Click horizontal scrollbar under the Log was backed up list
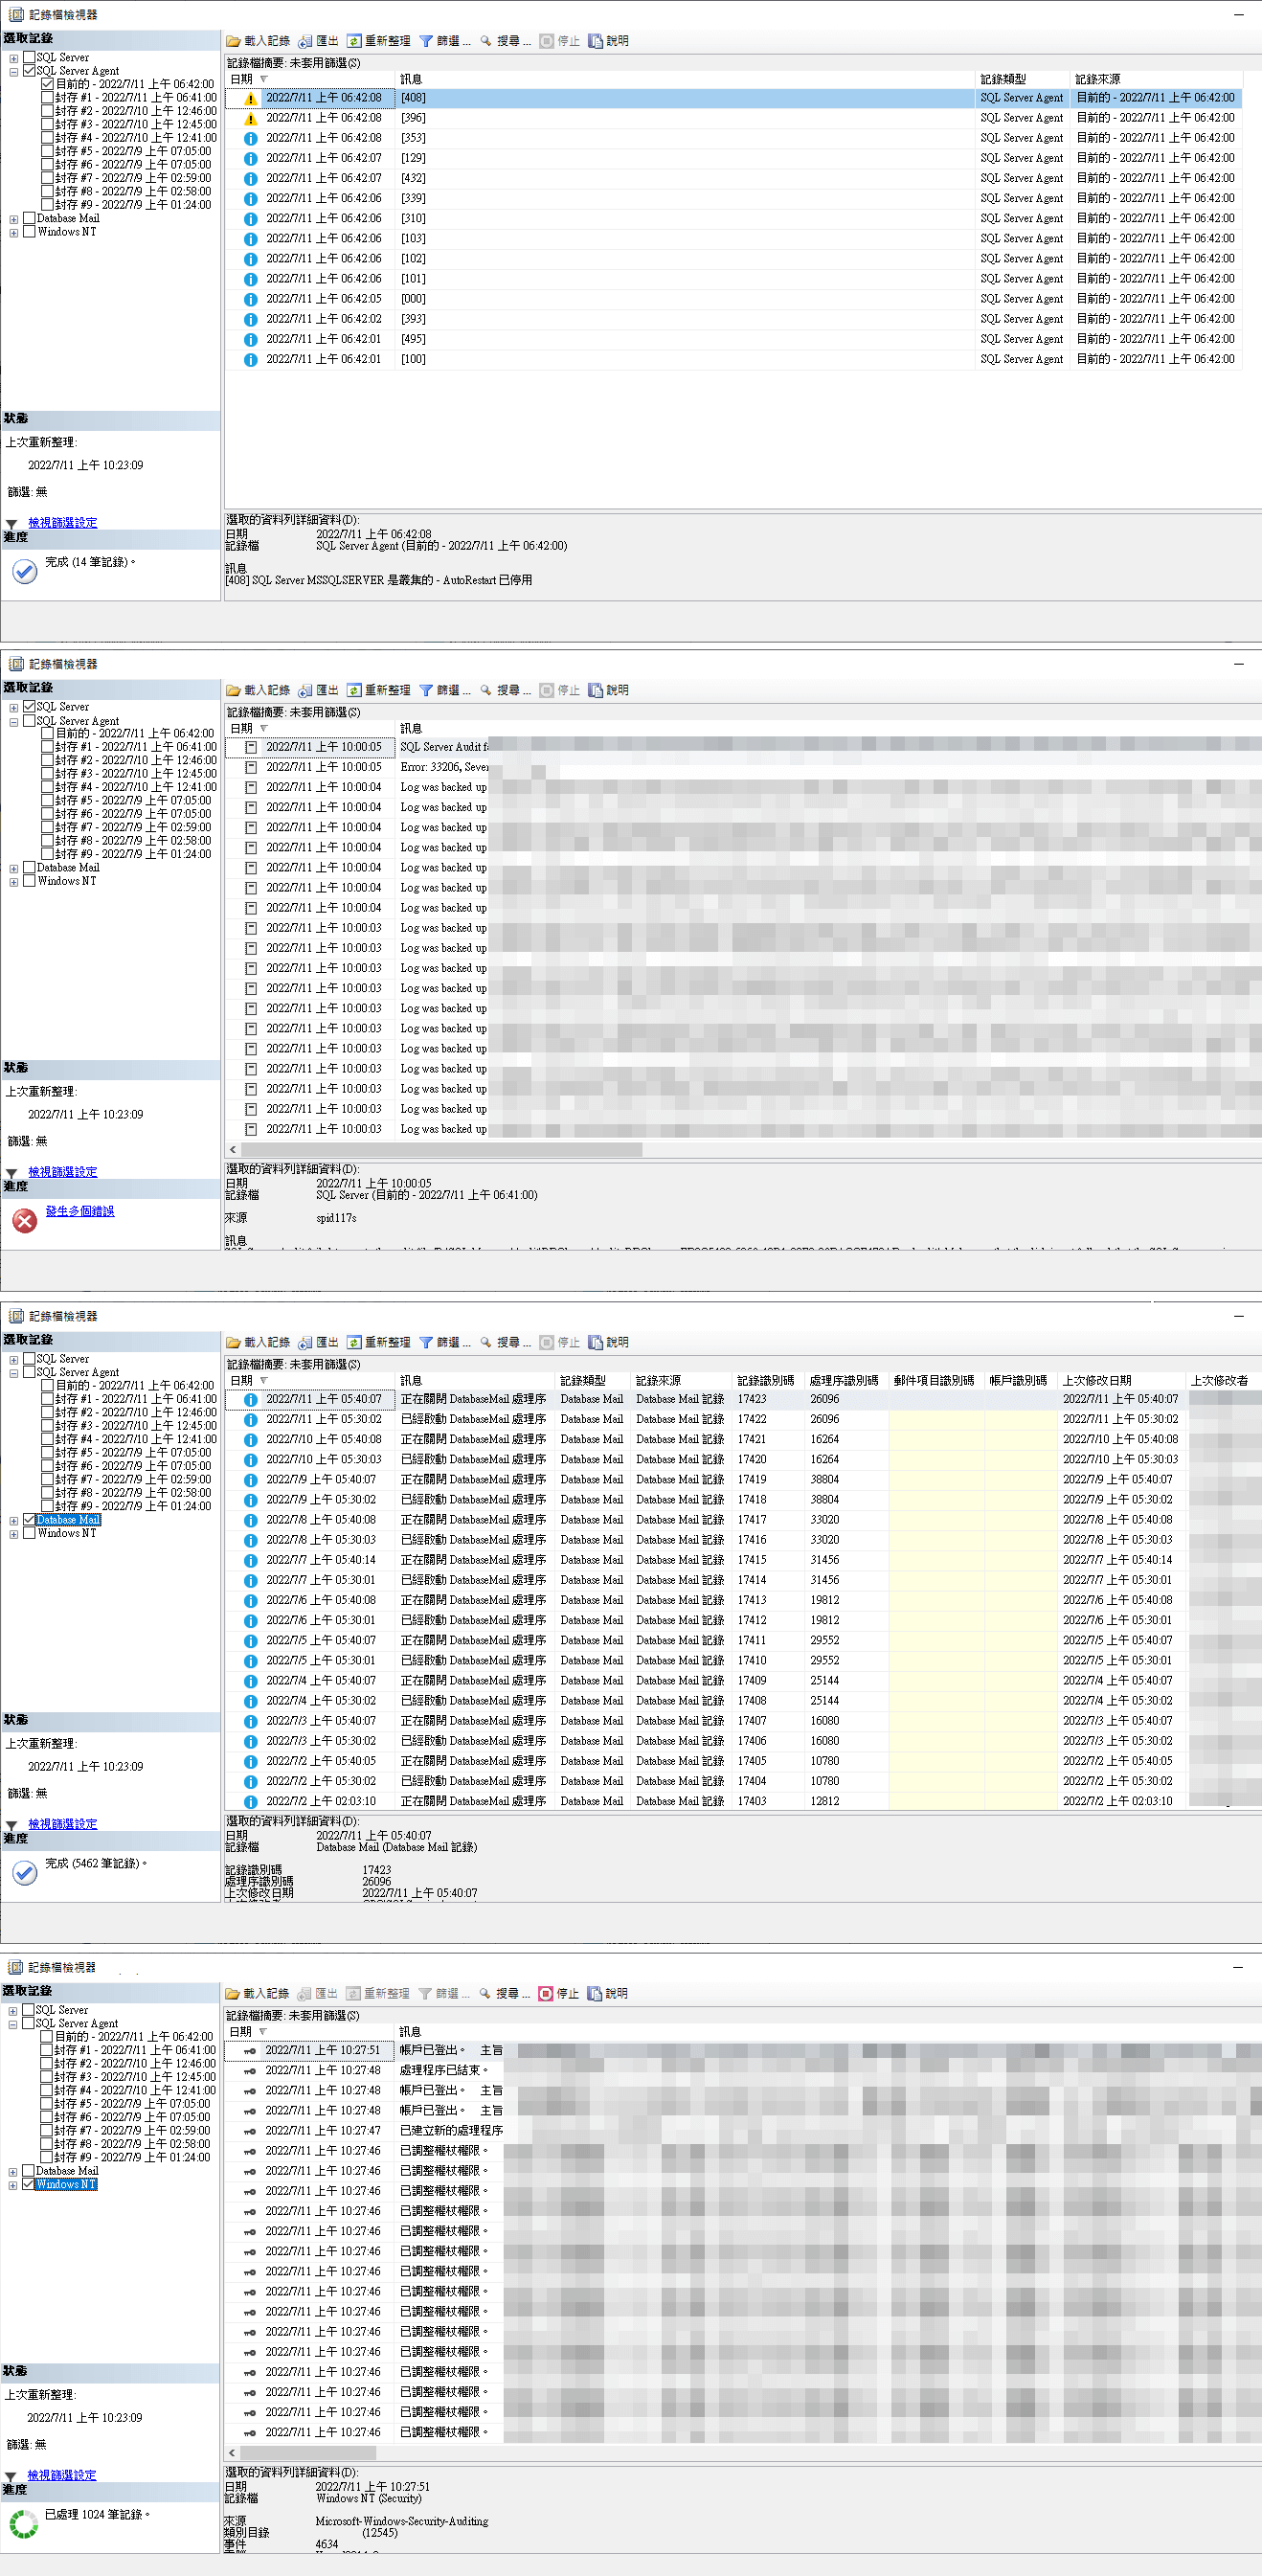 point(440,1150)
